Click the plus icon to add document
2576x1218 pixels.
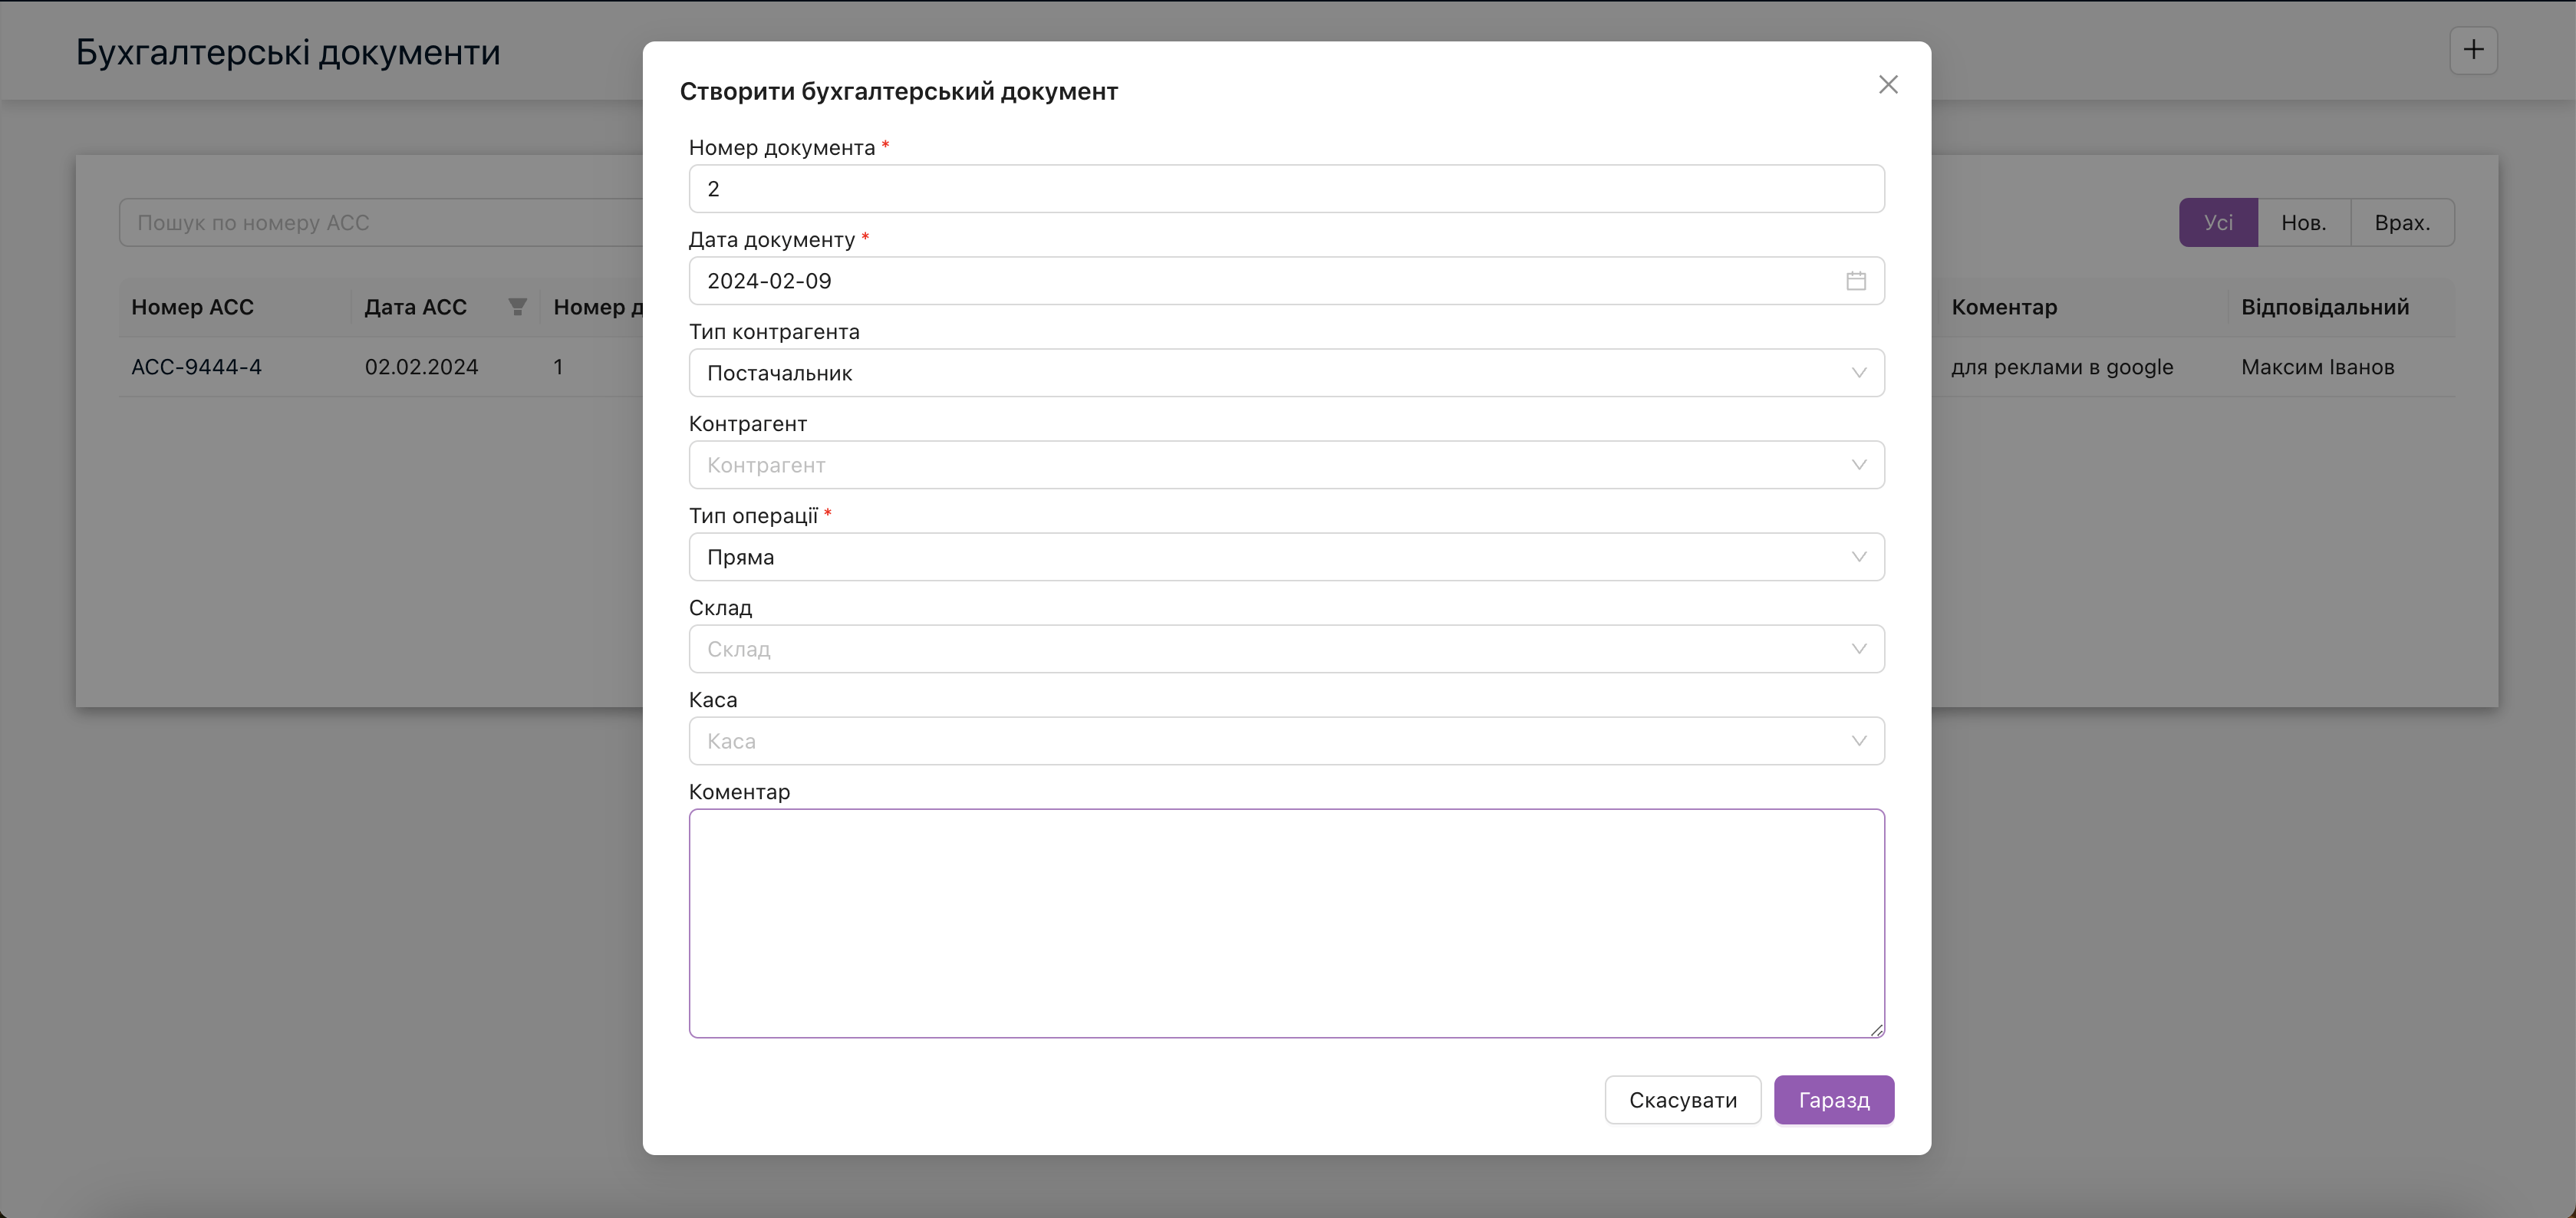[x=2473, y=50]
